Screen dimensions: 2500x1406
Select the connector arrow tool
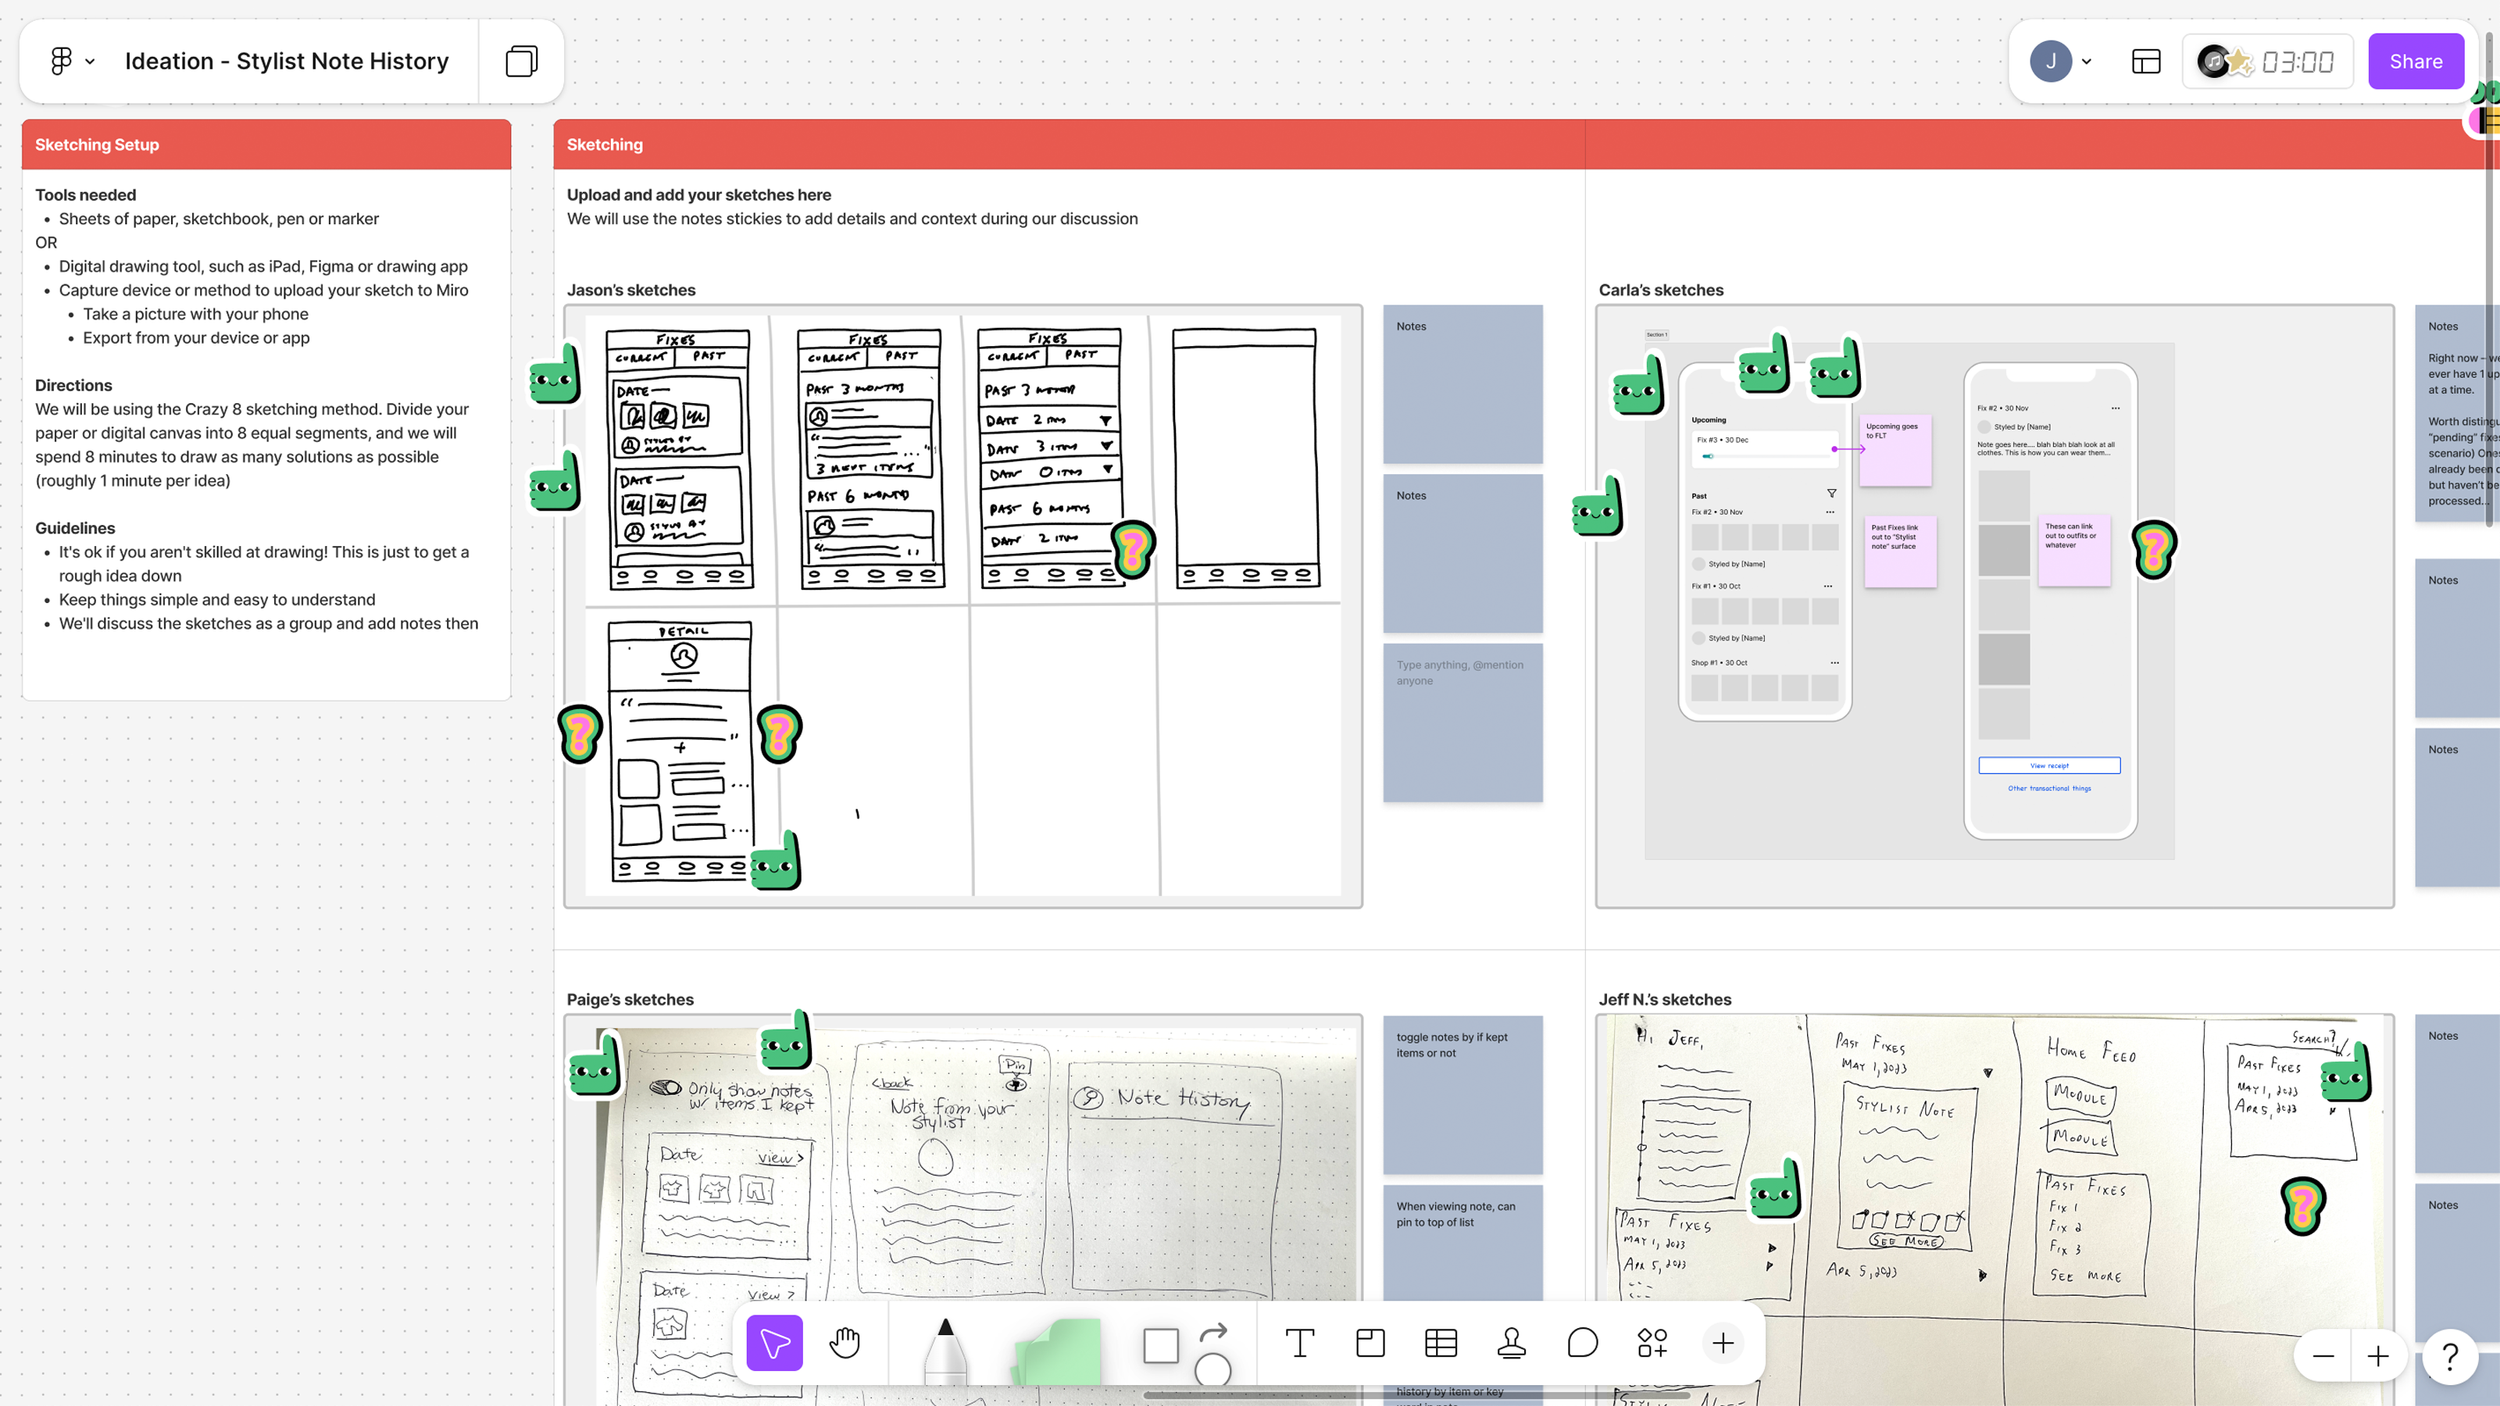(x=1213, y=1332)
